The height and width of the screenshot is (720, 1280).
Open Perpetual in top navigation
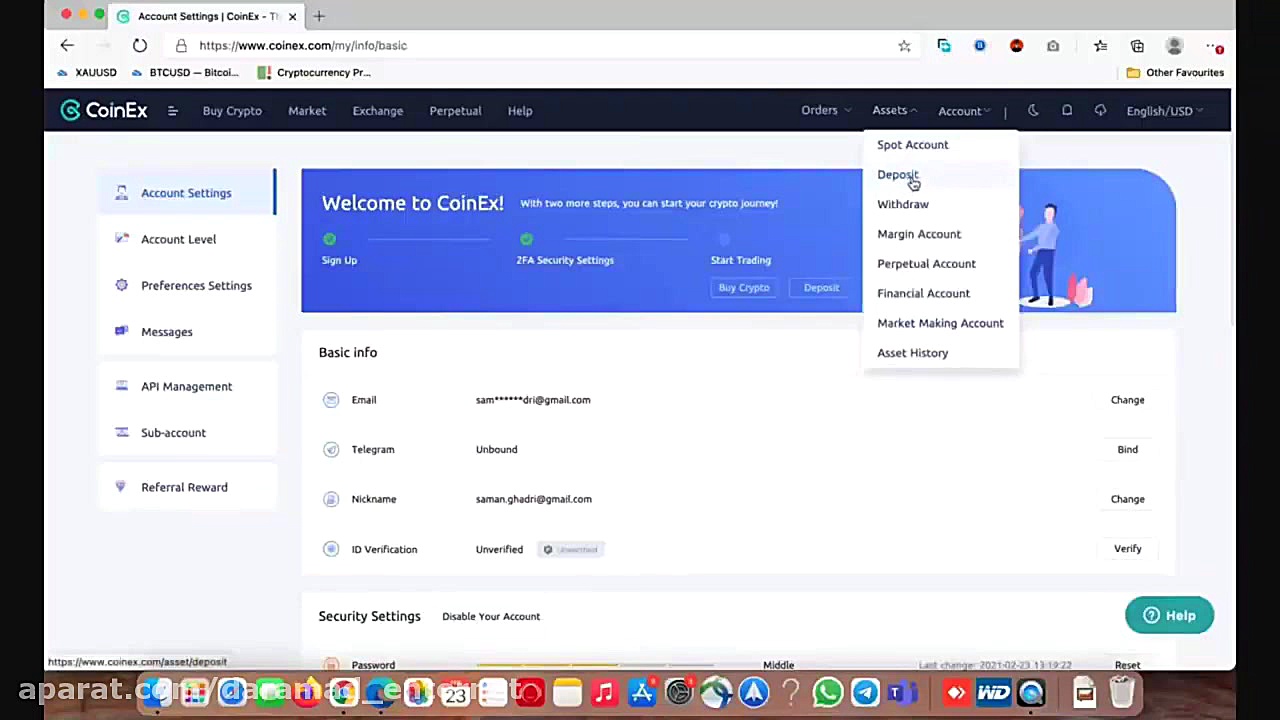pyautogui.click(x=455, y=111)
